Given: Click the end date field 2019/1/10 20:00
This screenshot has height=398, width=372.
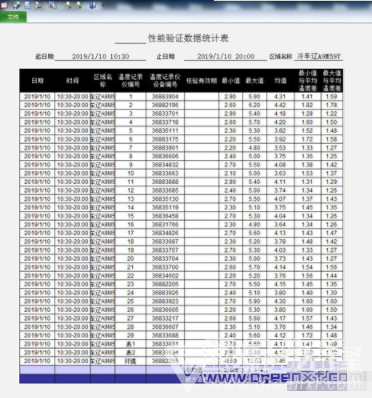Looking at the screenshot, I should click(x=226, y=56).
